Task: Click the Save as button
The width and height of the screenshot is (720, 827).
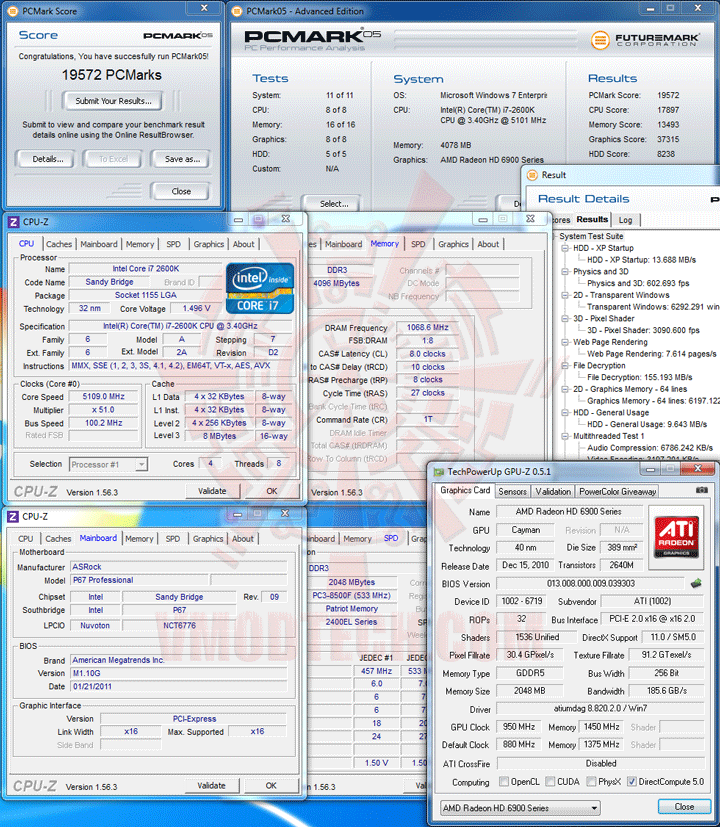Action: [x=182, y=159]
